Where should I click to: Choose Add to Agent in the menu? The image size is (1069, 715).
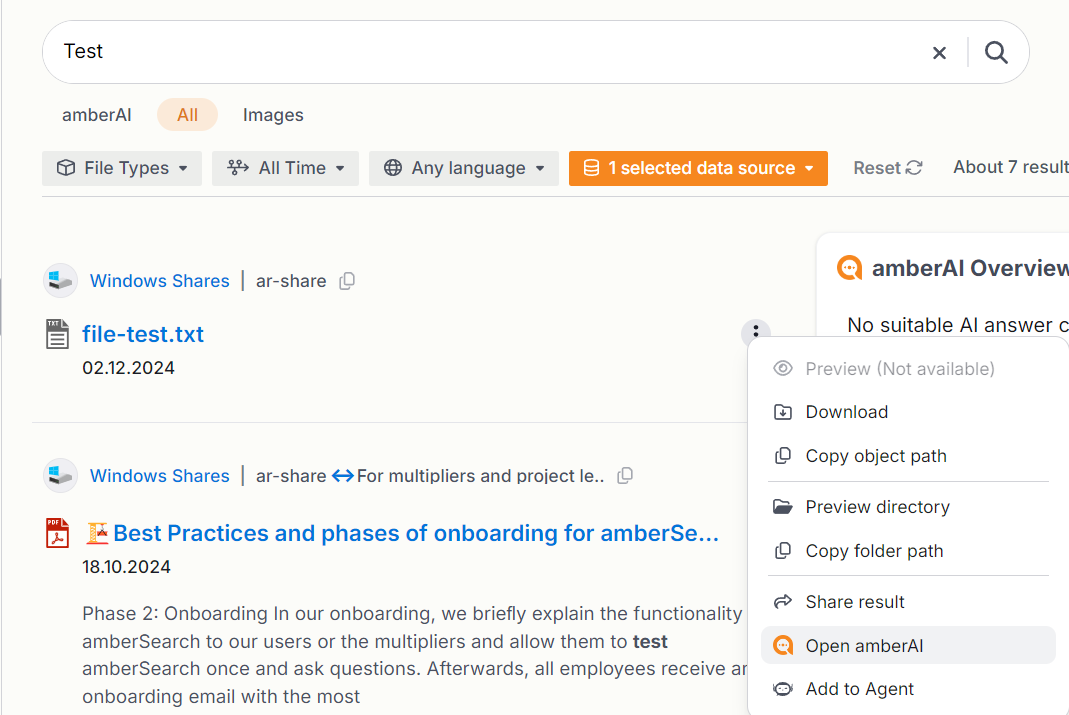(907, 689)
